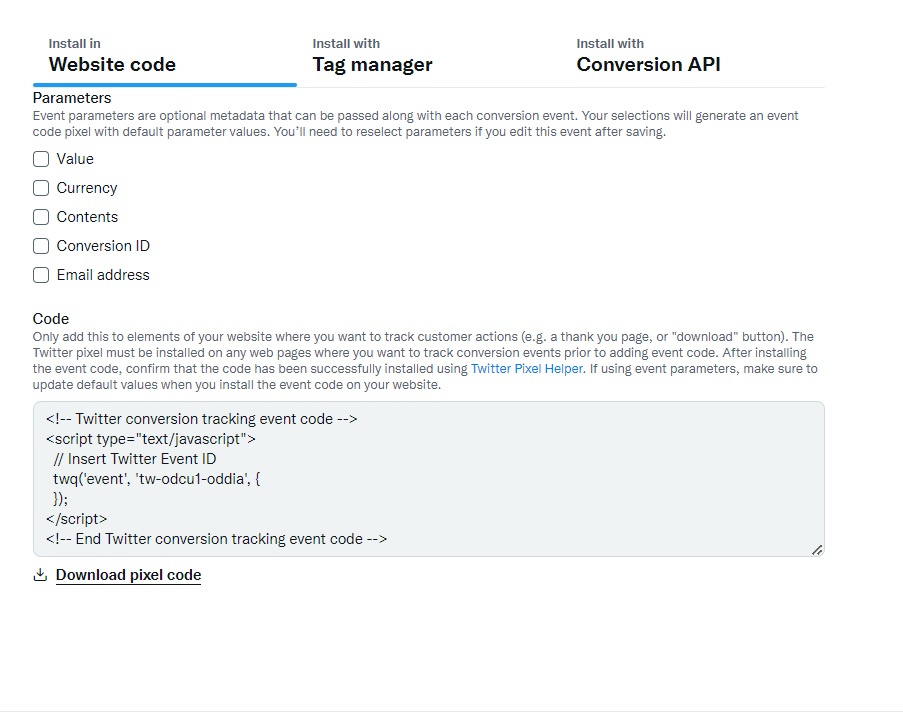
Task: Click the Currency label text
Action: click(87, 188)
